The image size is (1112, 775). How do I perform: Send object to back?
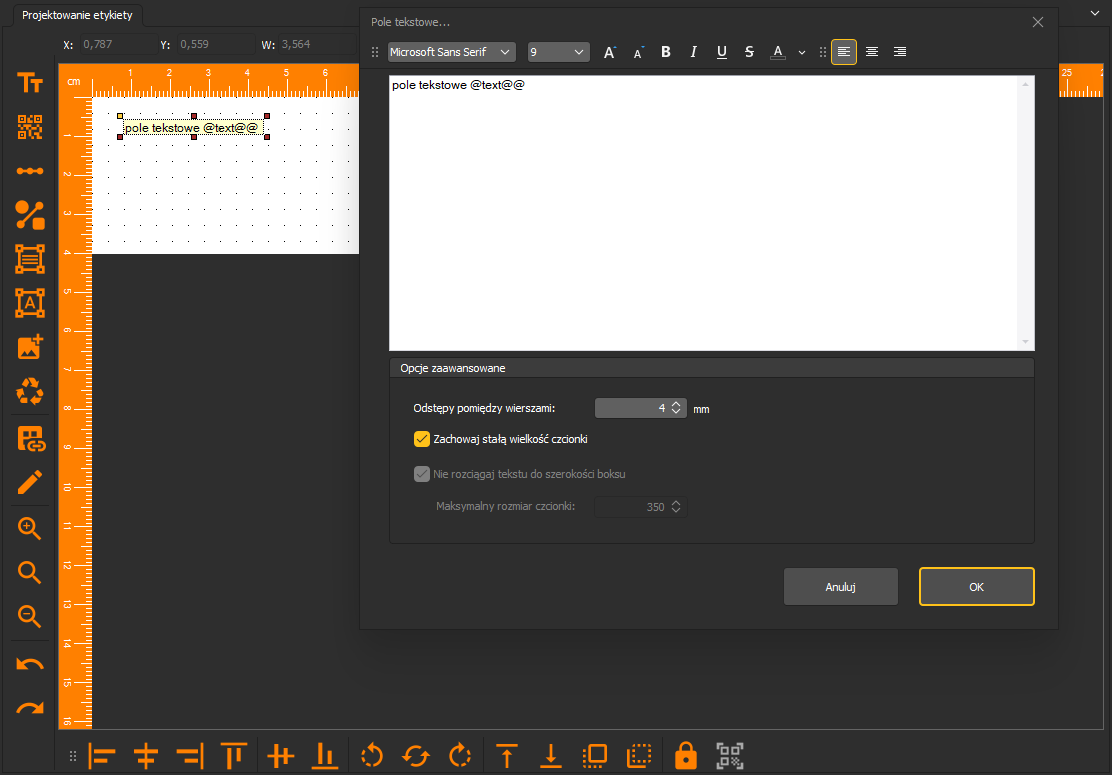click(550, 756)
